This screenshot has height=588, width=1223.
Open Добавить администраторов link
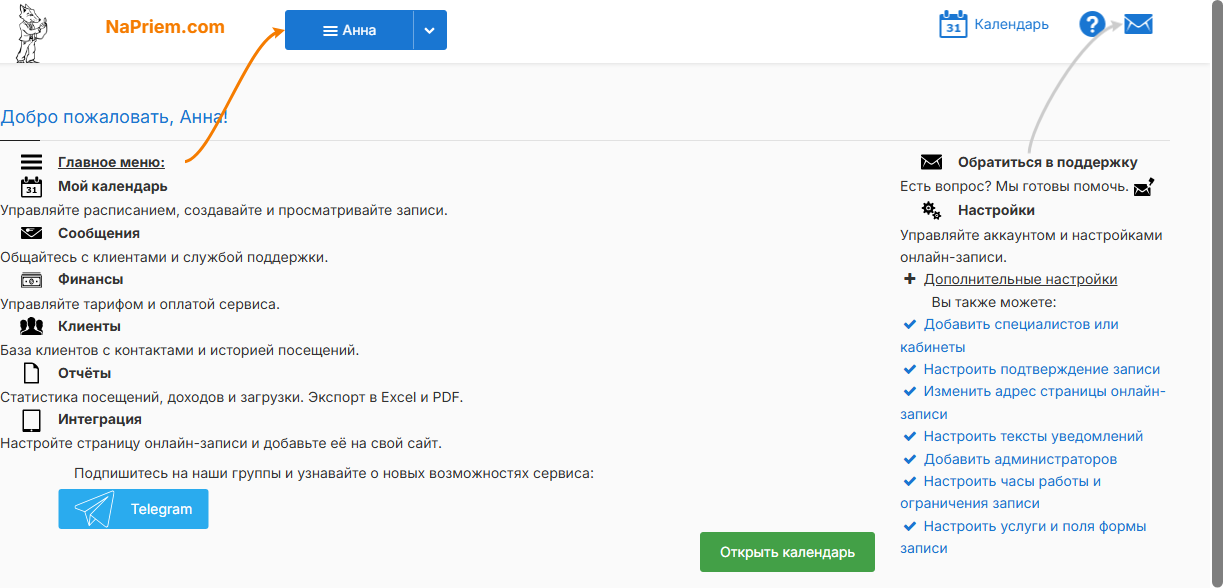coord(1020,459)
